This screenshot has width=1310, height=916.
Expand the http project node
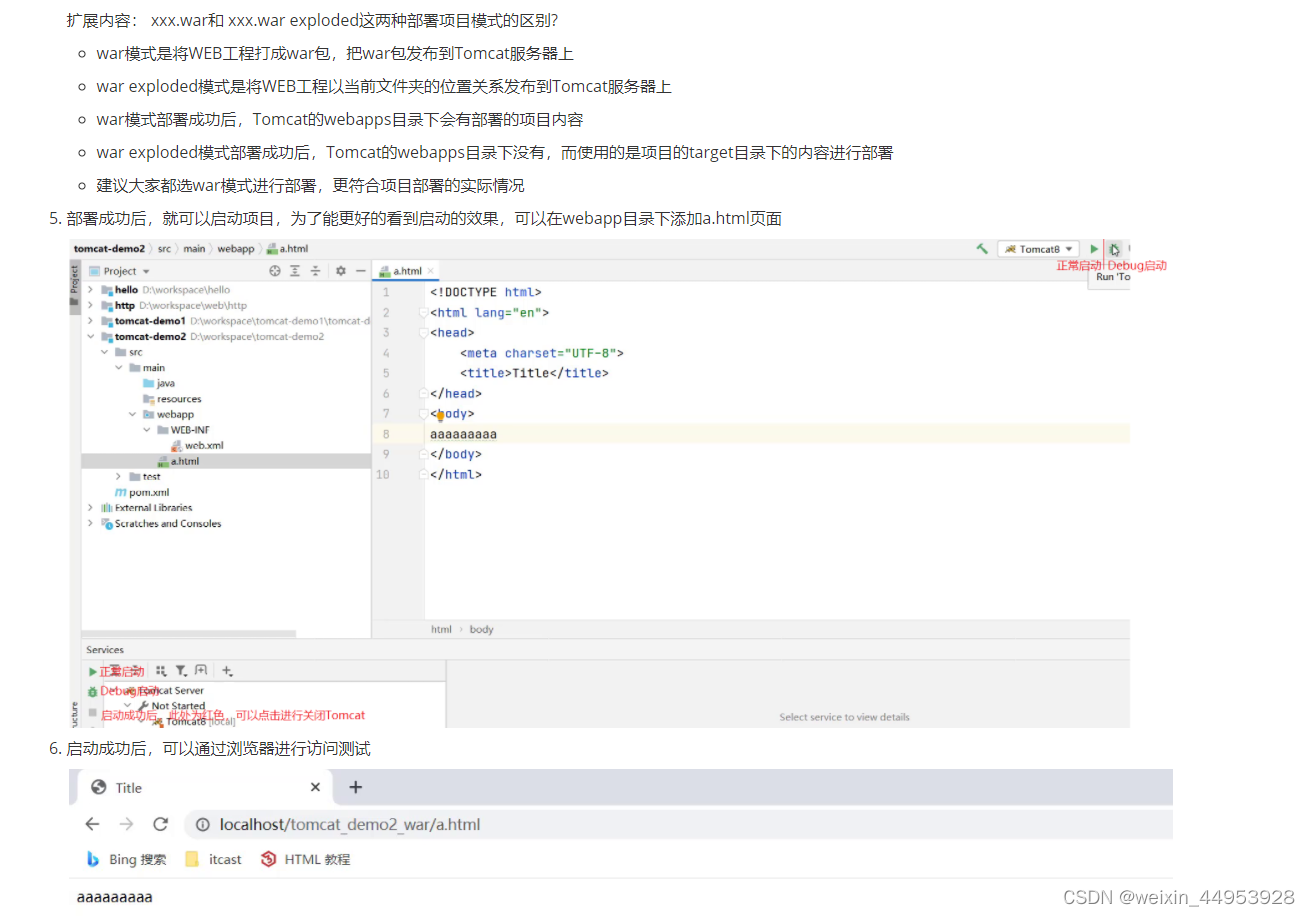[91, 305]
